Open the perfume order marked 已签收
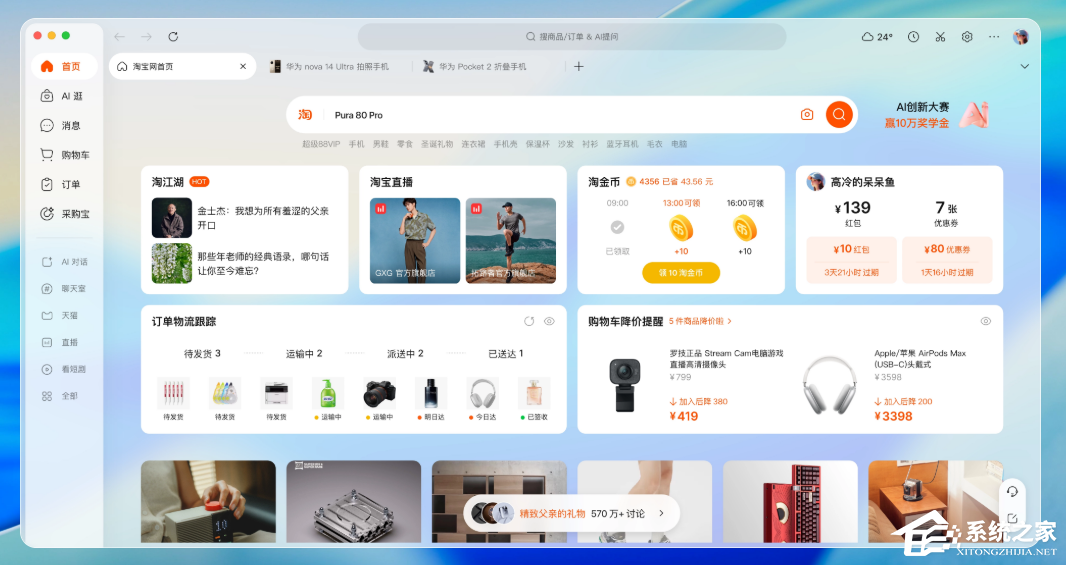1066x565 pixels. (534, 398)
